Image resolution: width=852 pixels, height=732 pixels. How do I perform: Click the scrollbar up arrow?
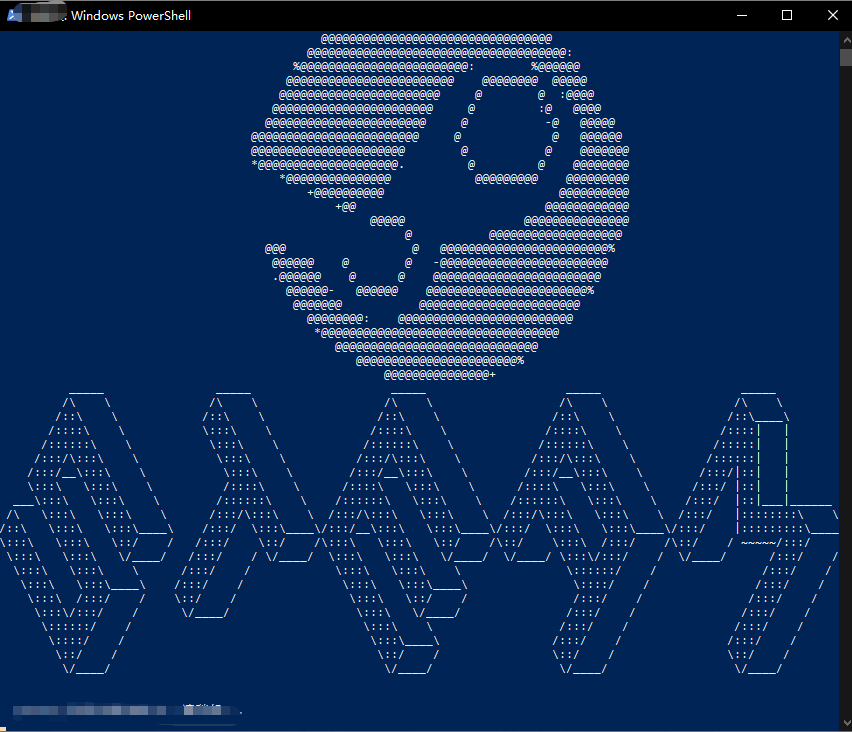[x=845, y=38]
